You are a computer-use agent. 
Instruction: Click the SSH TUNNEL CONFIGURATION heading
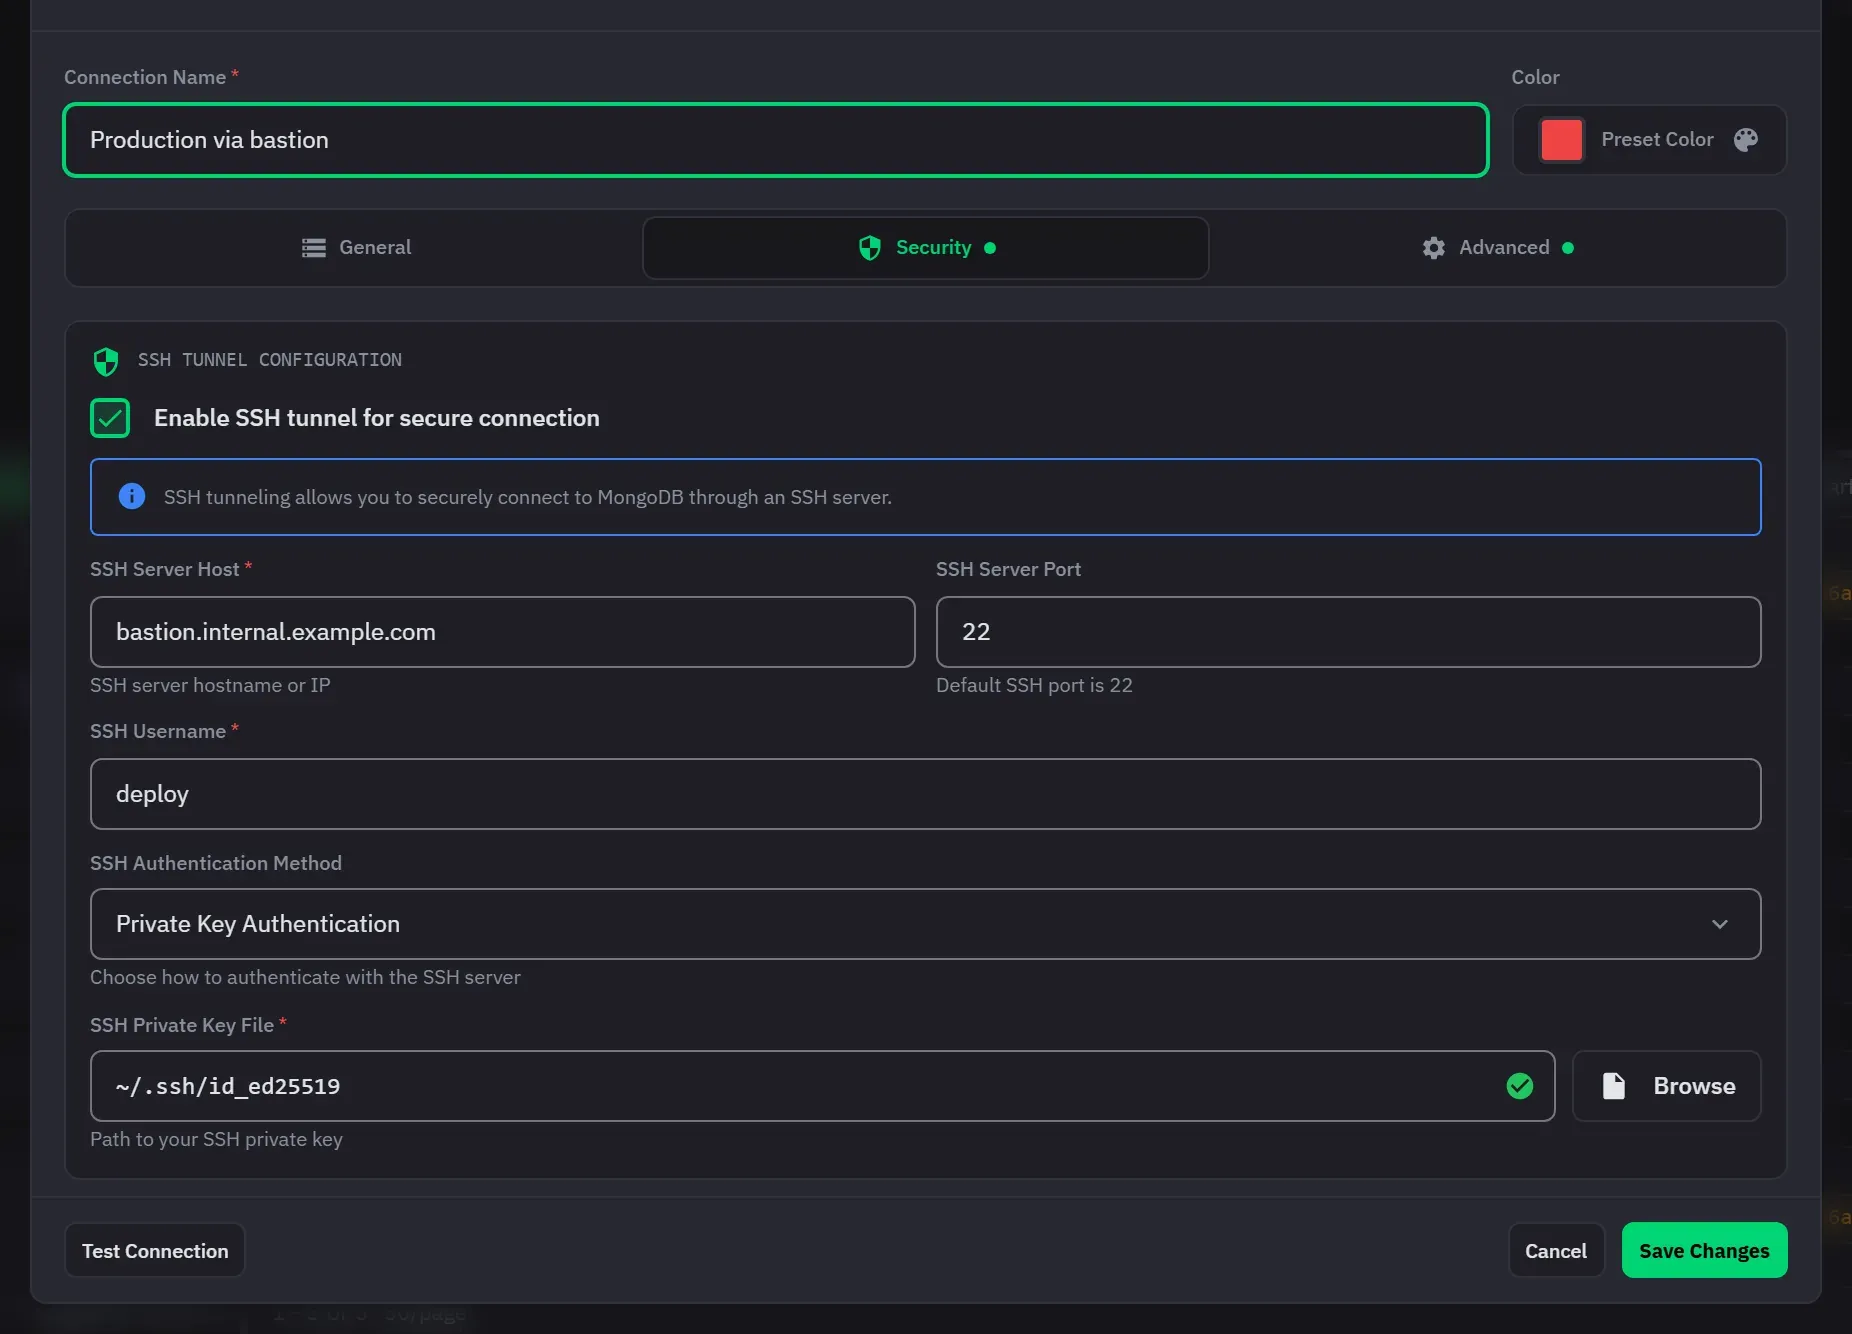(x=270, y=360)
